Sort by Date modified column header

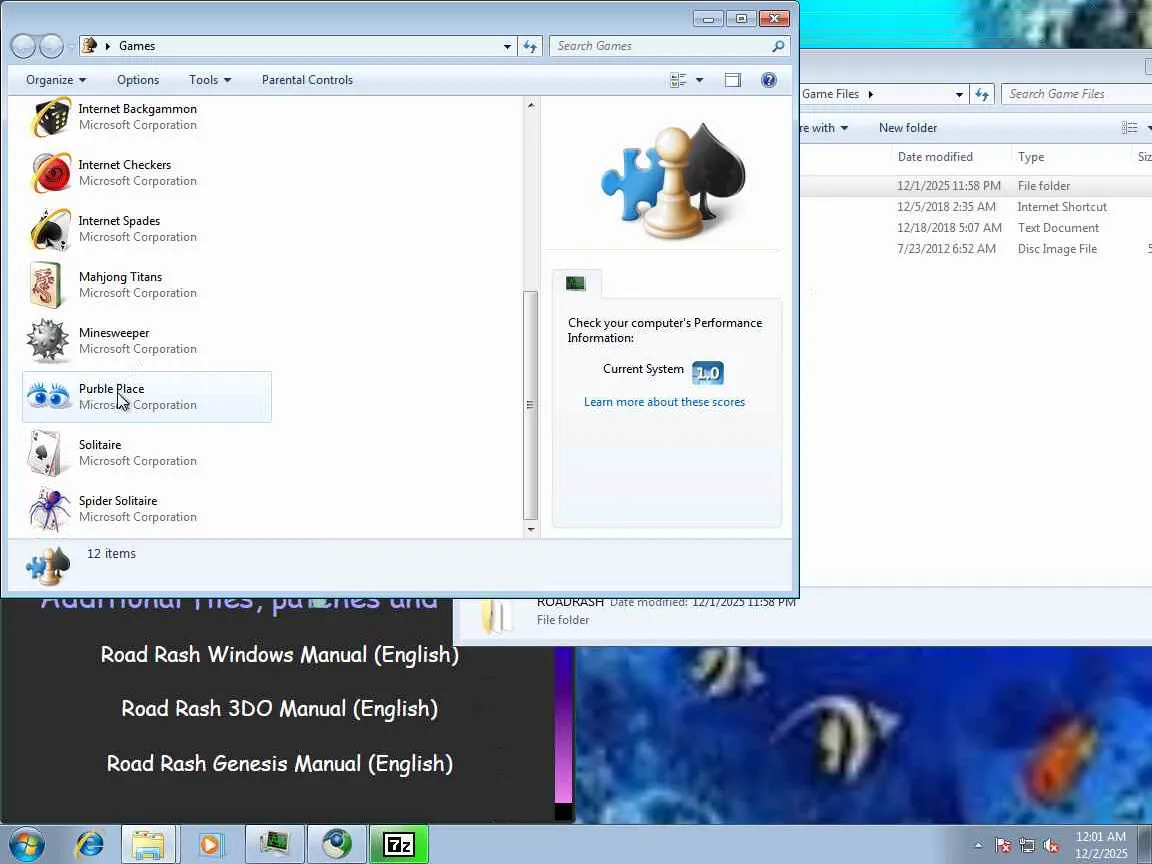tap(935, 156)
